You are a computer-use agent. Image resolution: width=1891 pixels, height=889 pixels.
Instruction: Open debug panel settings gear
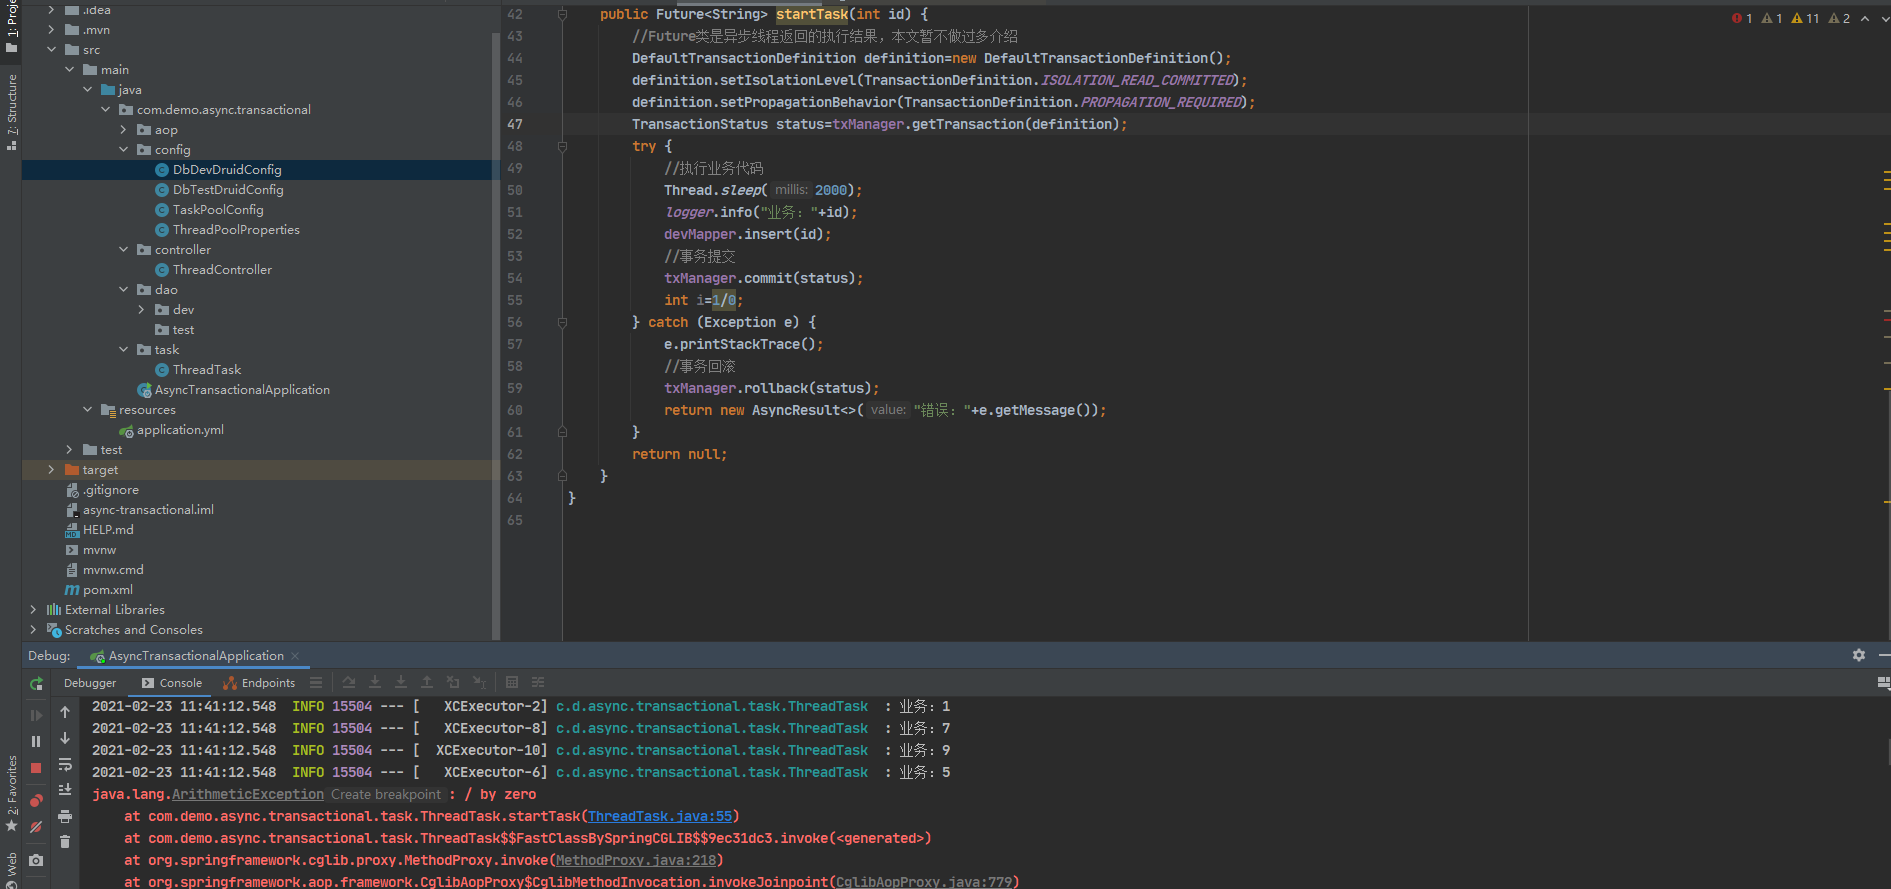(1859, 655)
